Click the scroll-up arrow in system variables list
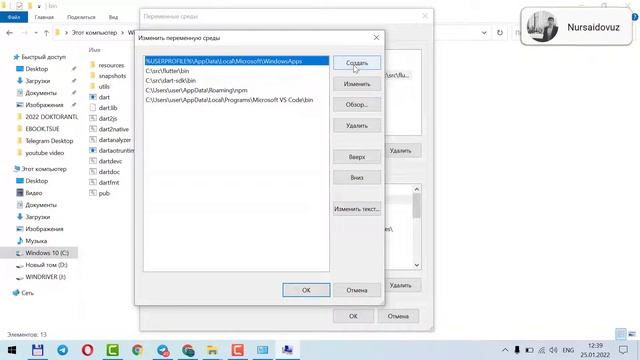640x360 pixels. click(416, 189)
